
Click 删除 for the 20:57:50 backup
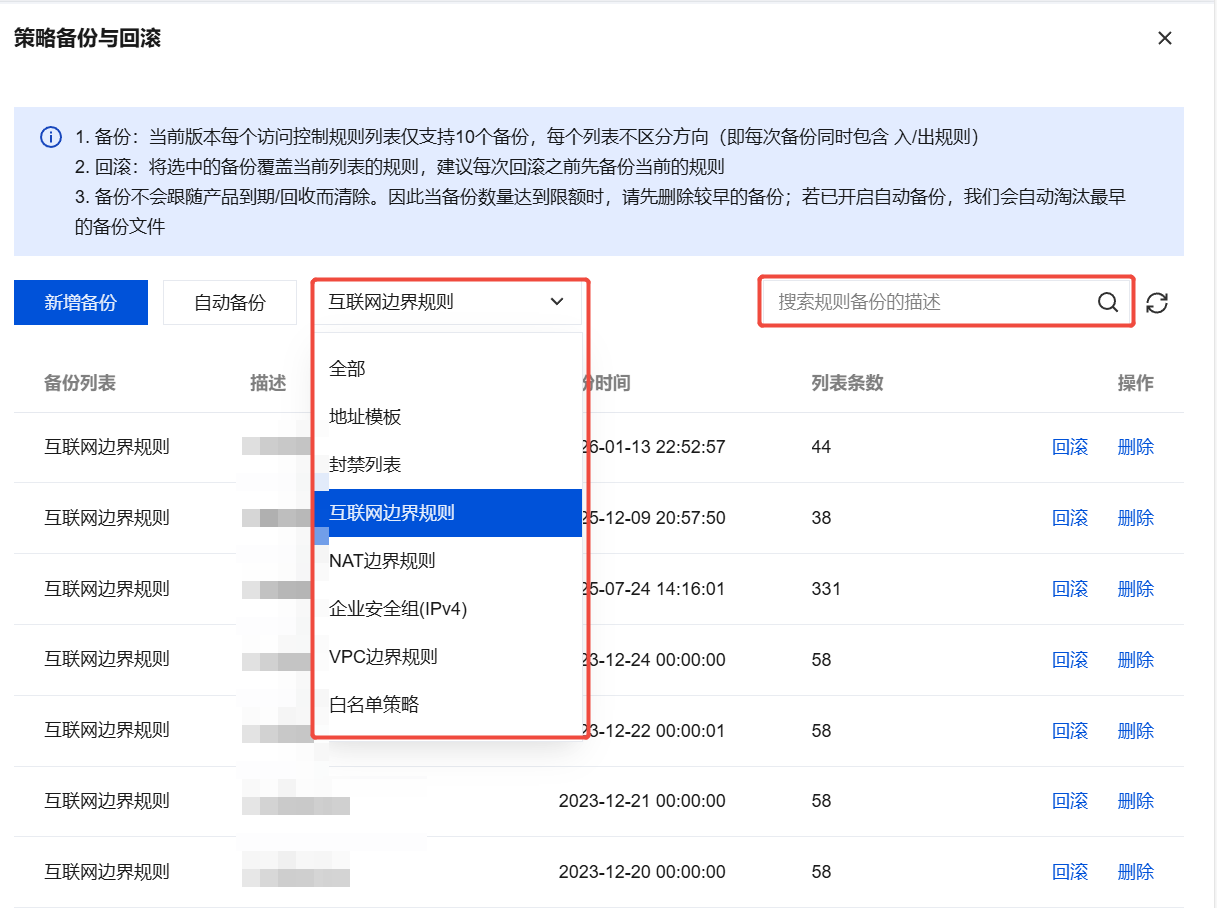pyautogui.click(x=1136, y=518)
